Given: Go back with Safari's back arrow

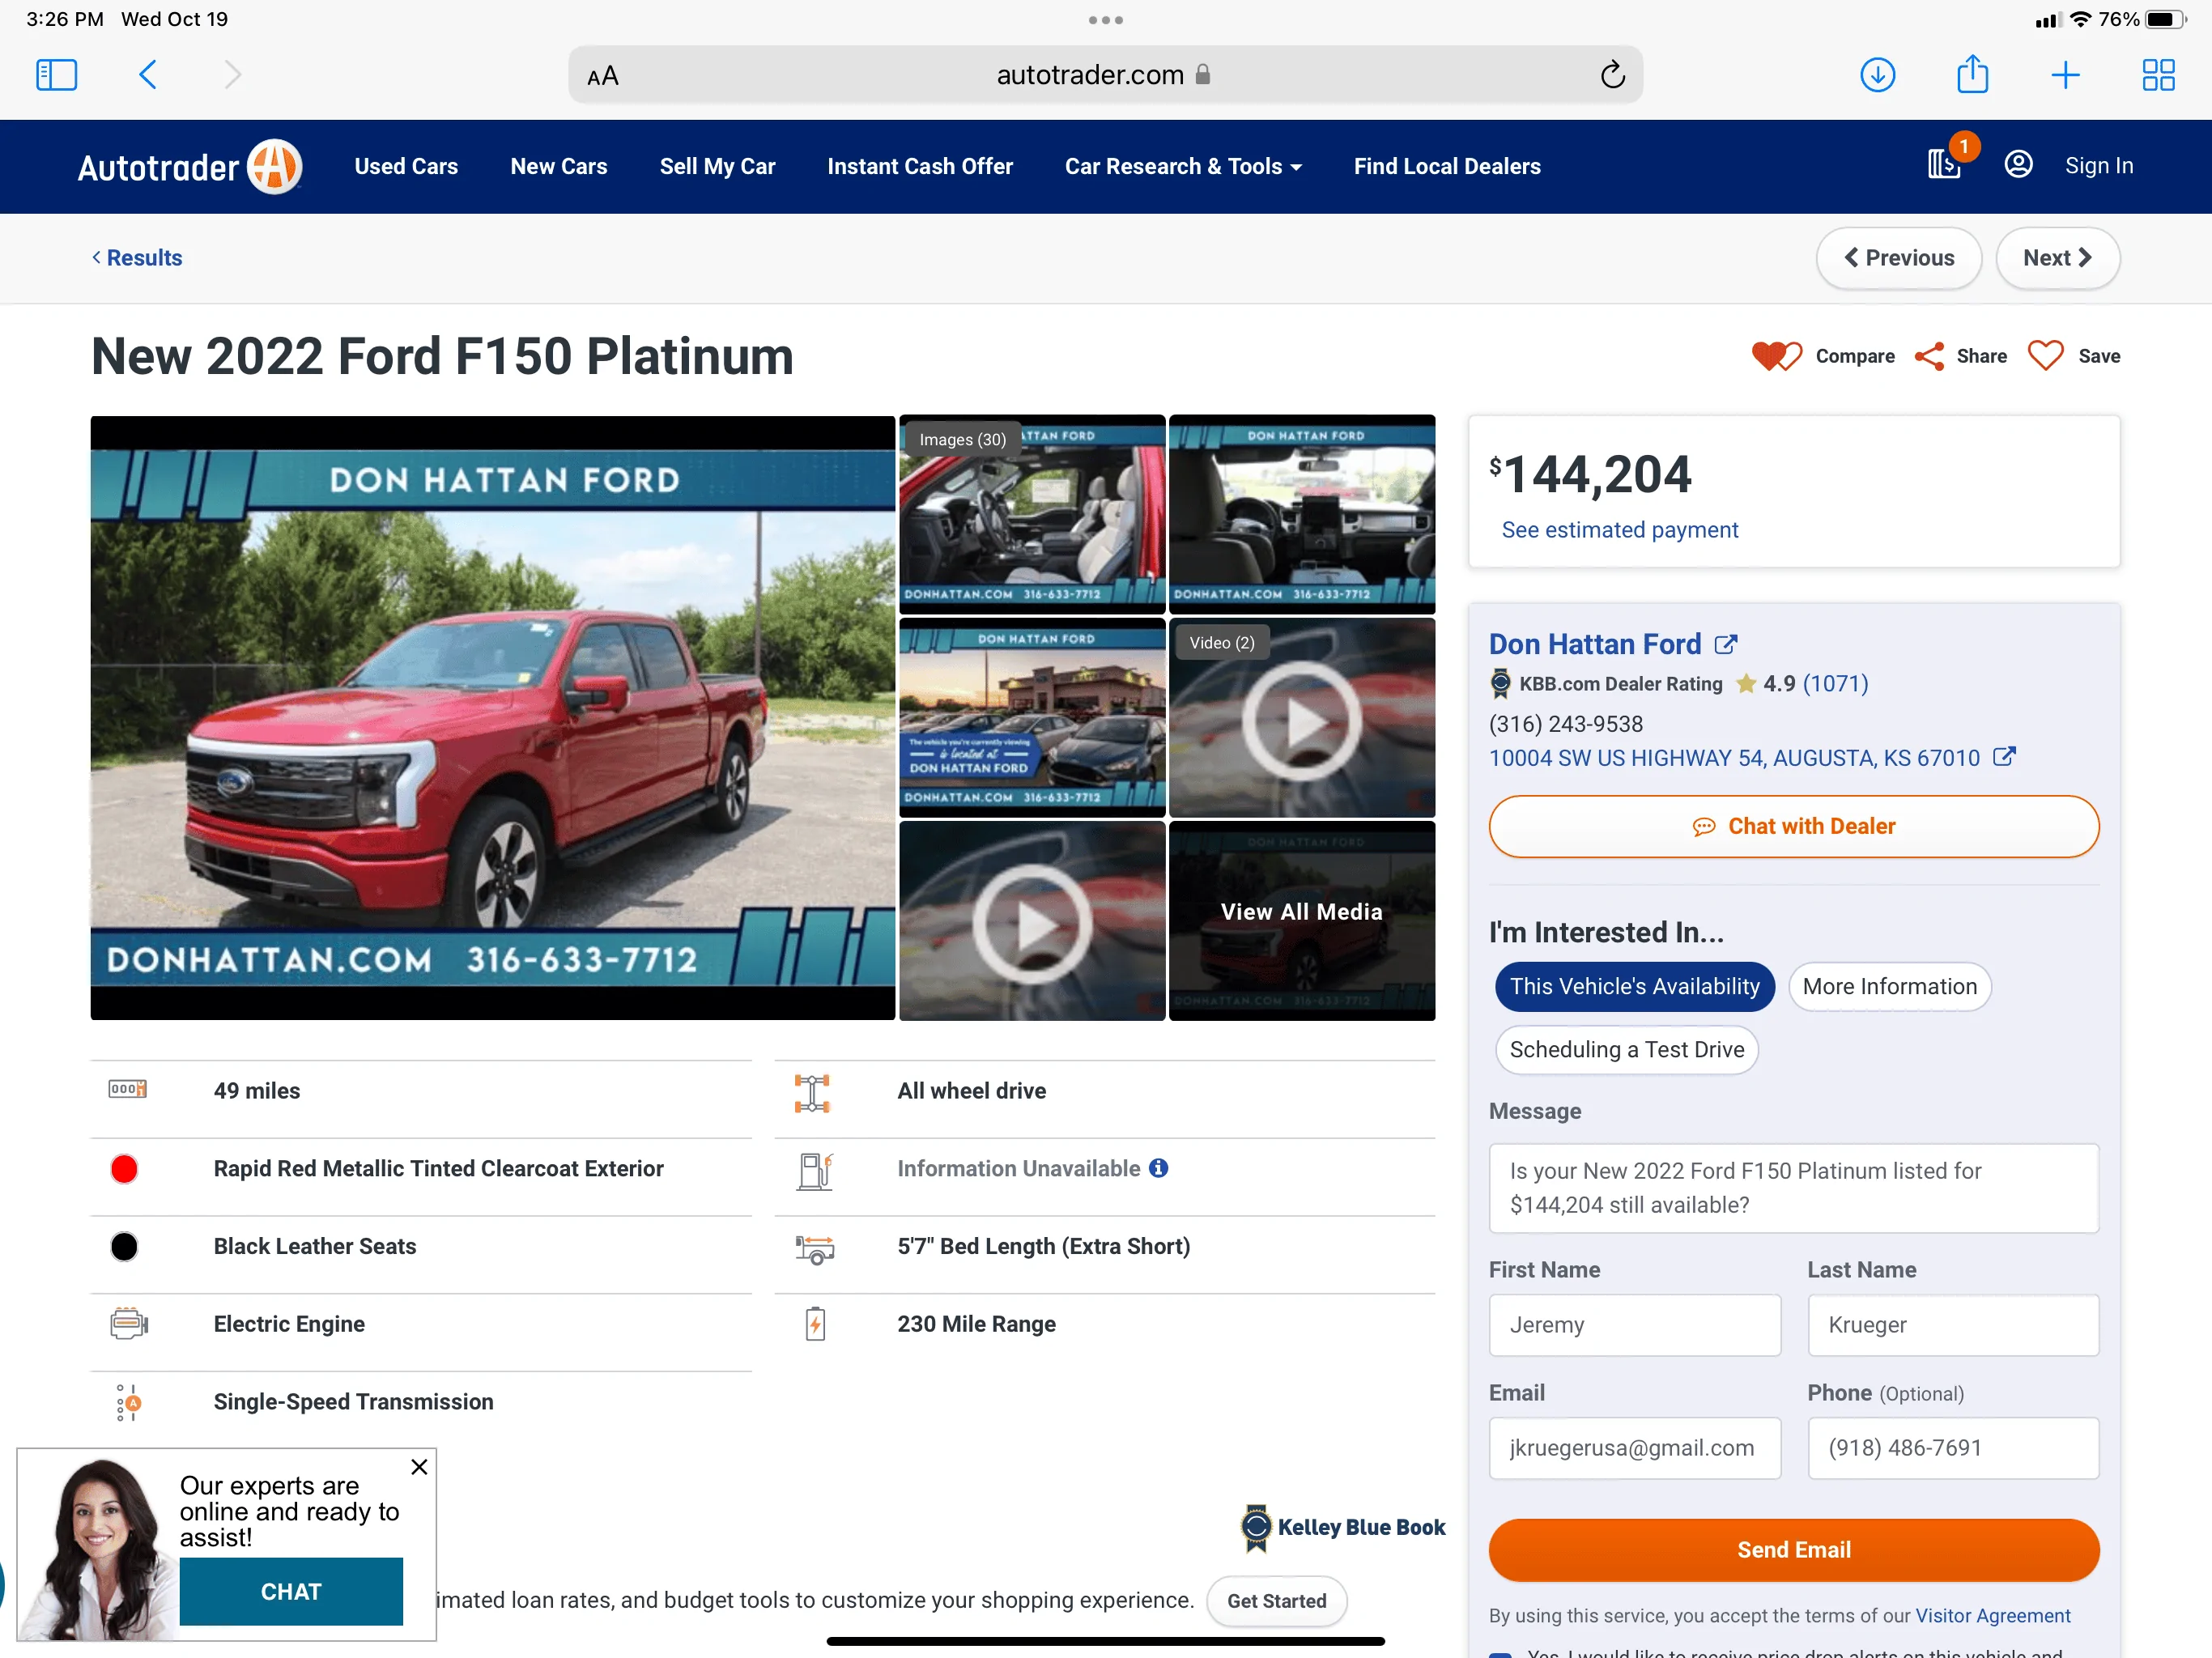Looking at the screenshot, I should [x=148, y=75].
